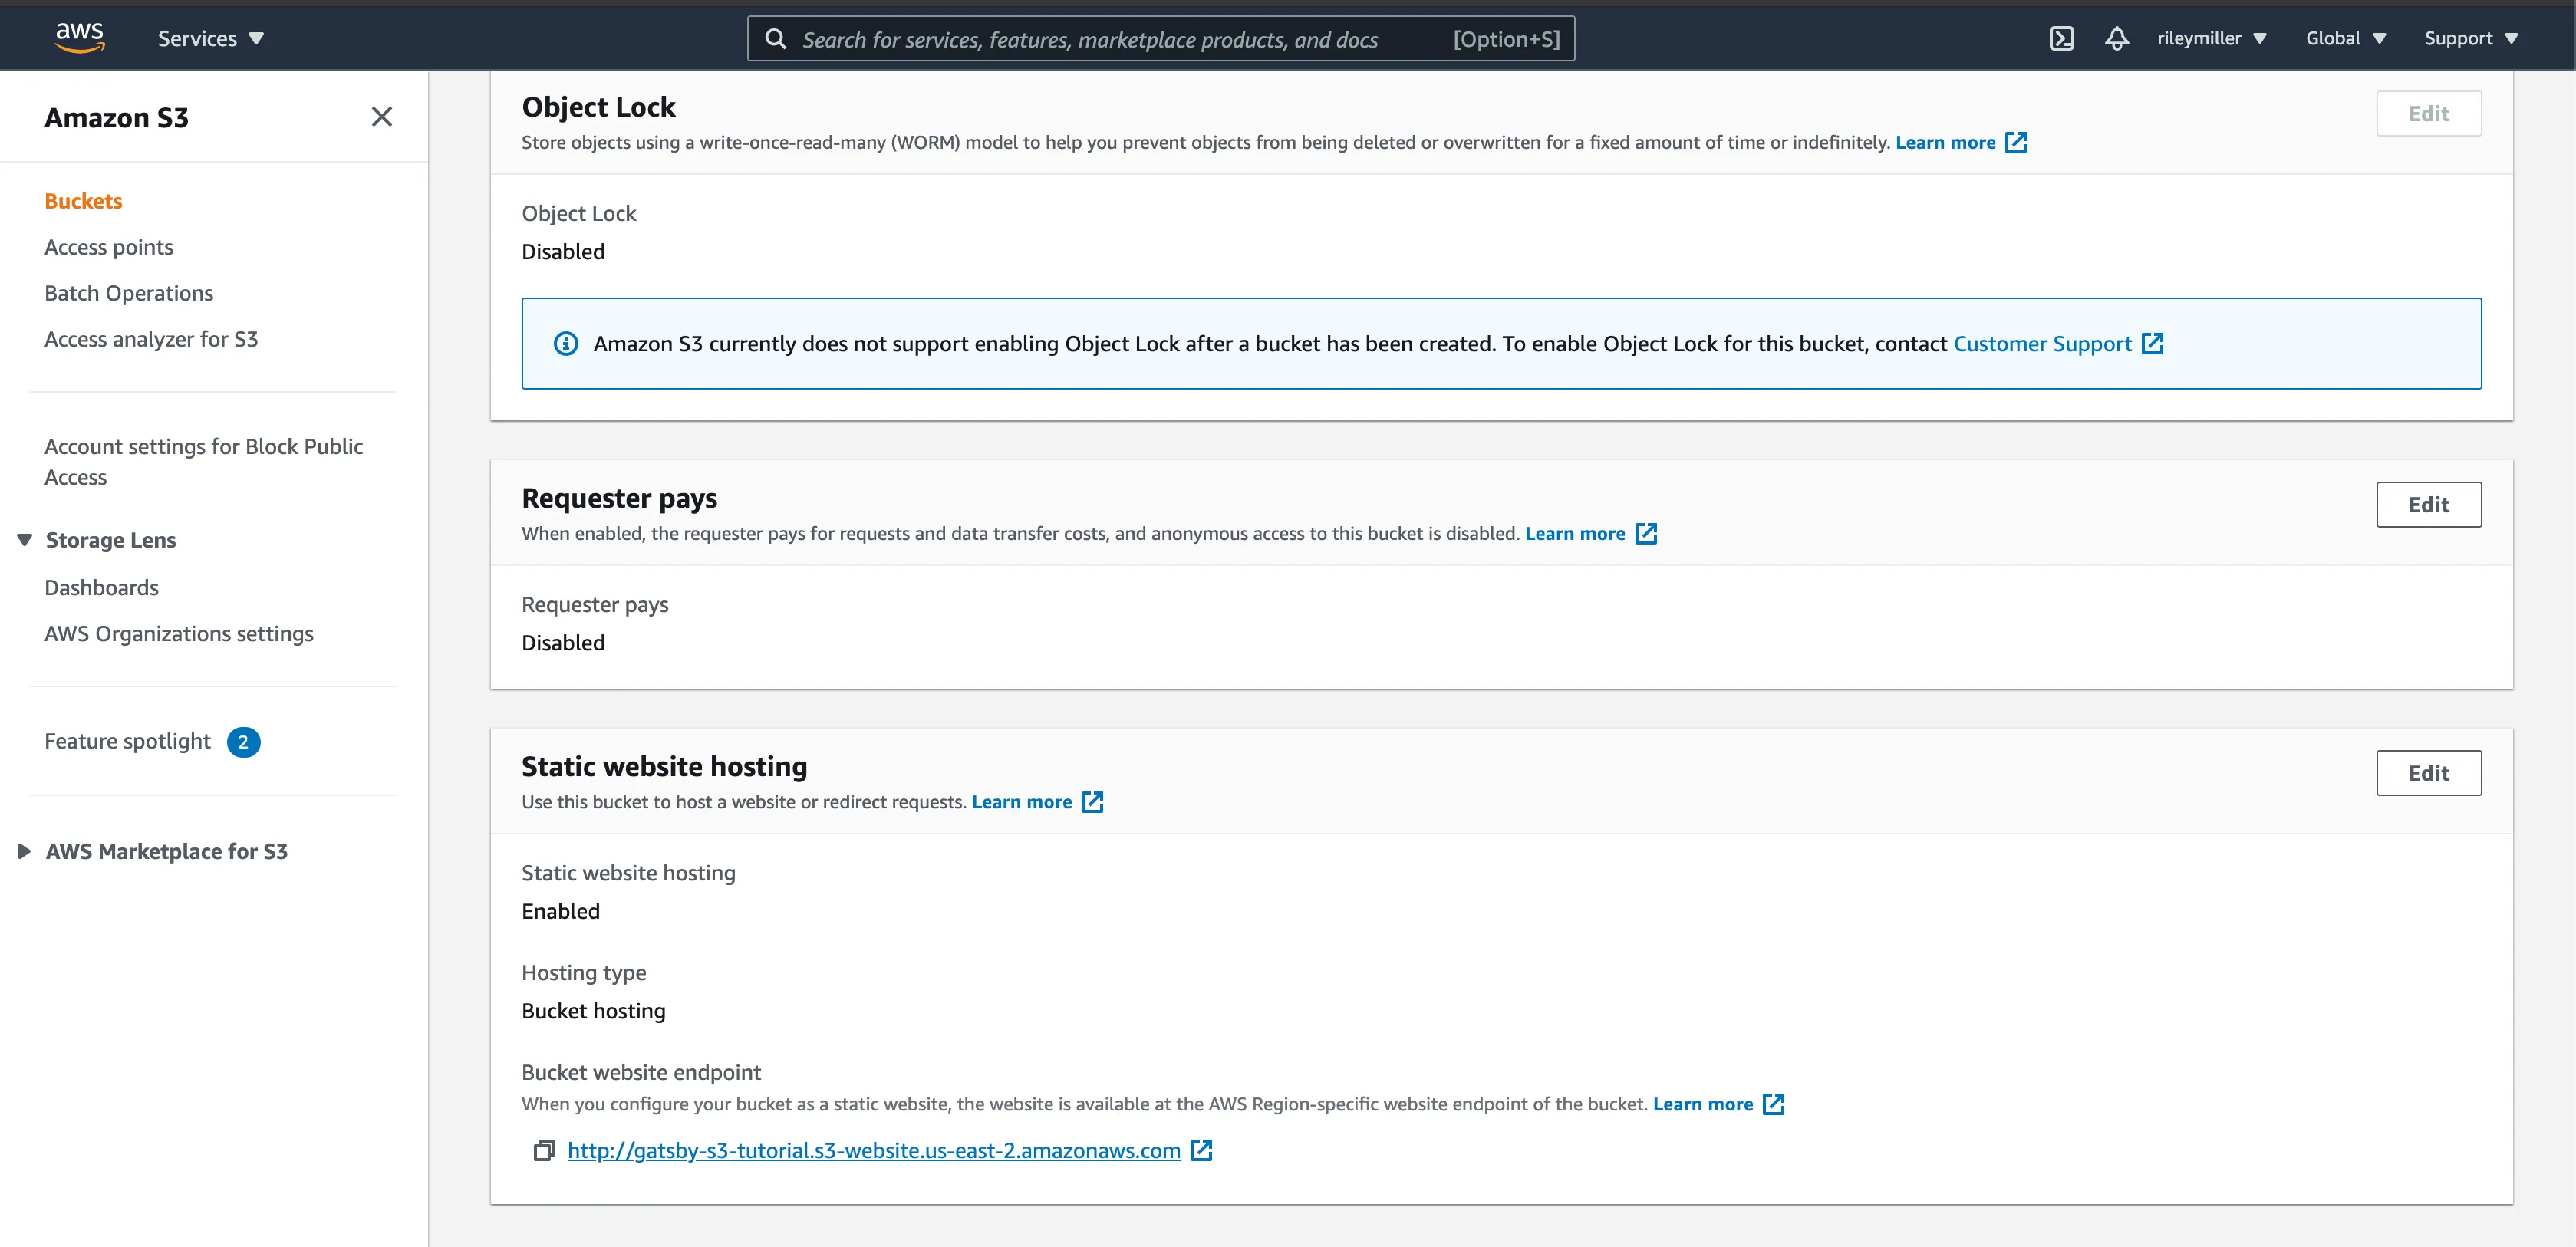
Task: Open Batch Operations in sidebar
Action: (129, 293)
